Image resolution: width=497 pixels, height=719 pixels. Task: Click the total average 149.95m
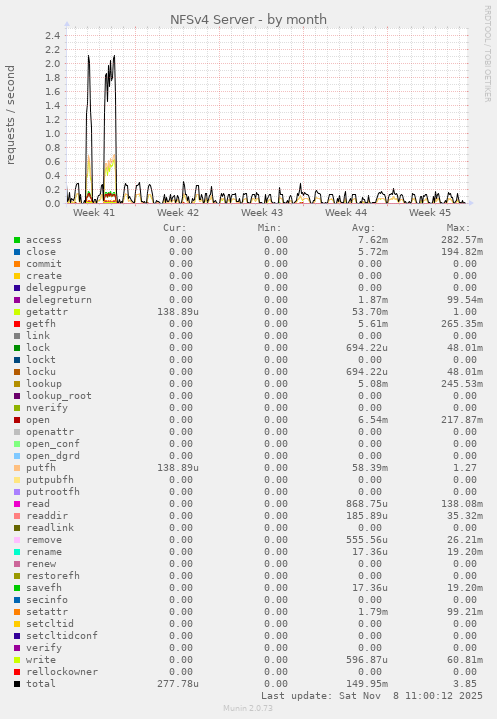pyautogui.click(x=367, y=684)
